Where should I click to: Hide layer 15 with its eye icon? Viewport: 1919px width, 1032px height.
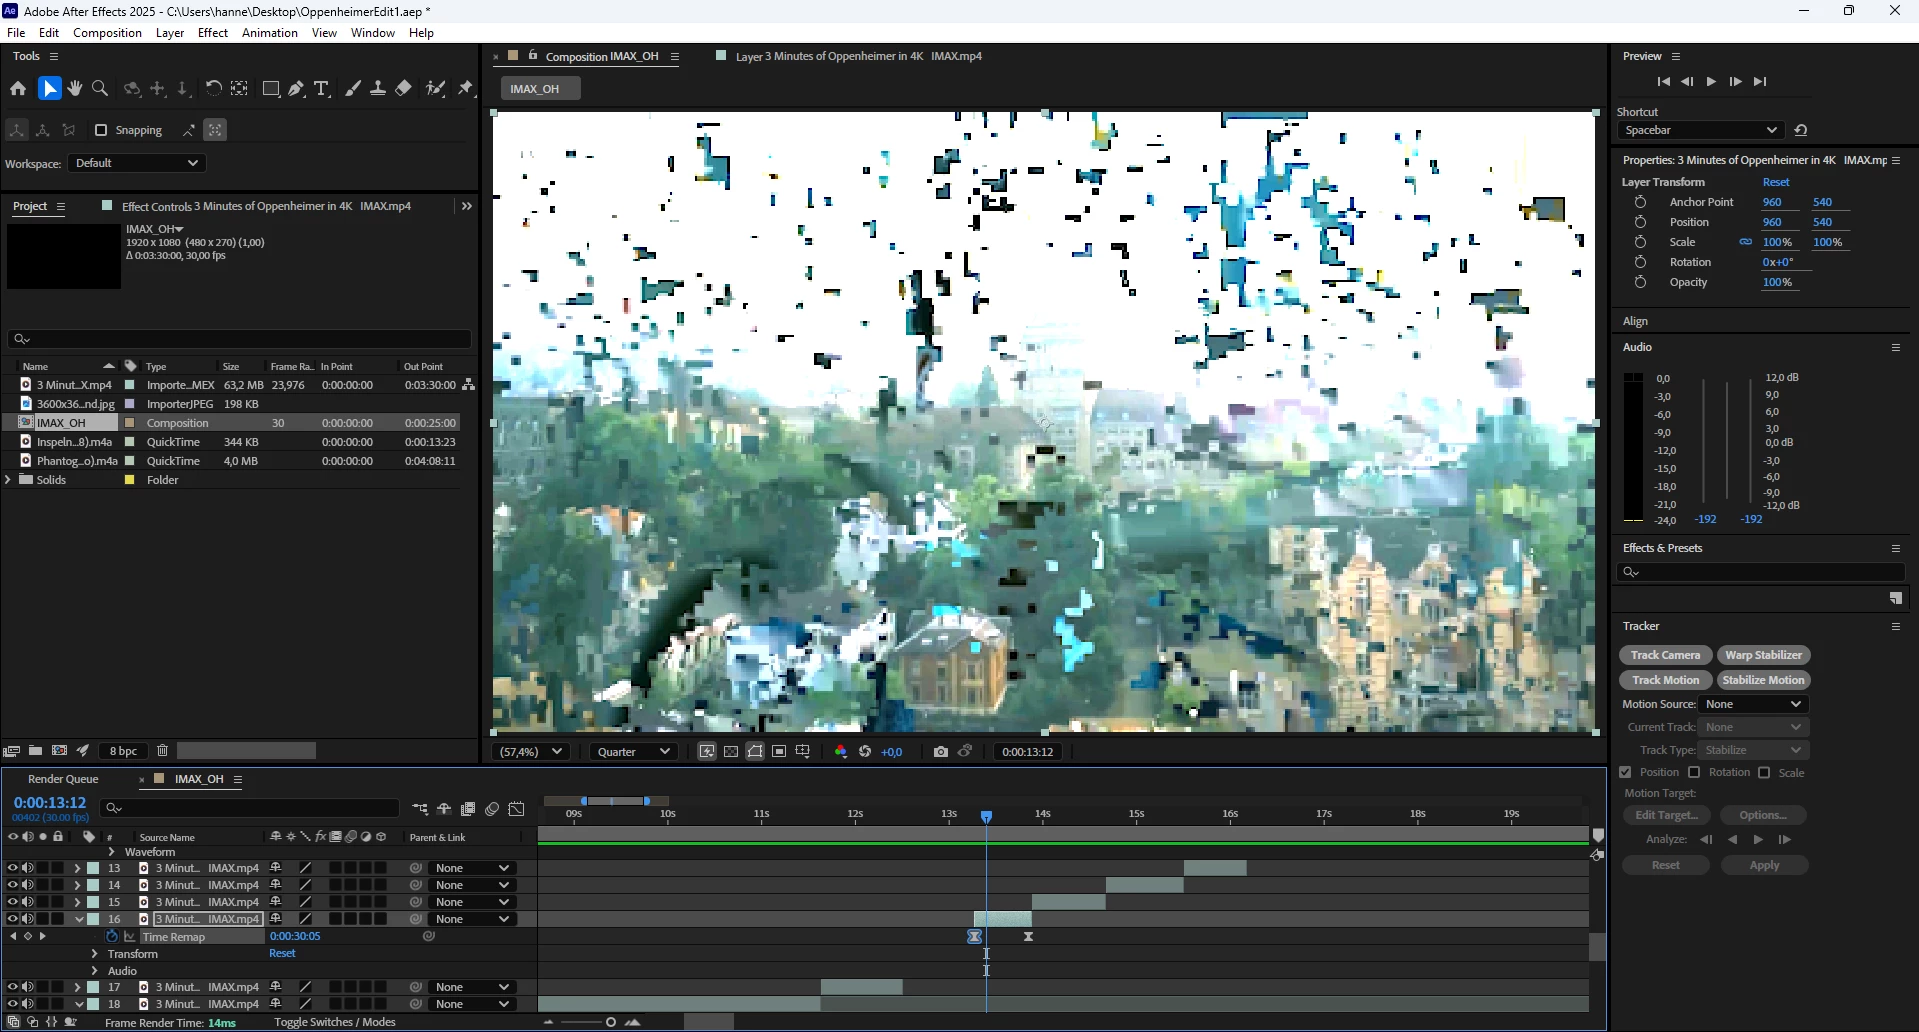click(x=12, y=902)
